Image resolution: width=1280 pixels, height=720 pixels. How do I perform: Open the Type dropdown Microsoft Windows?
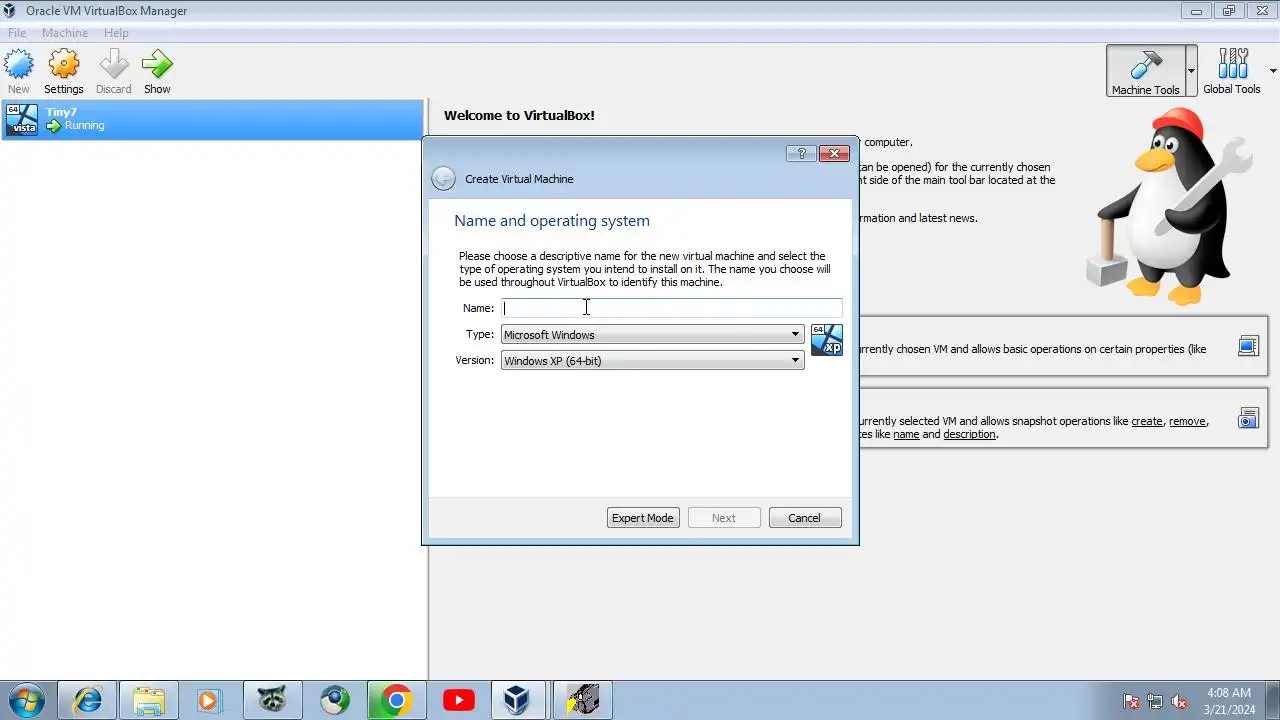(x=652, y=335)
